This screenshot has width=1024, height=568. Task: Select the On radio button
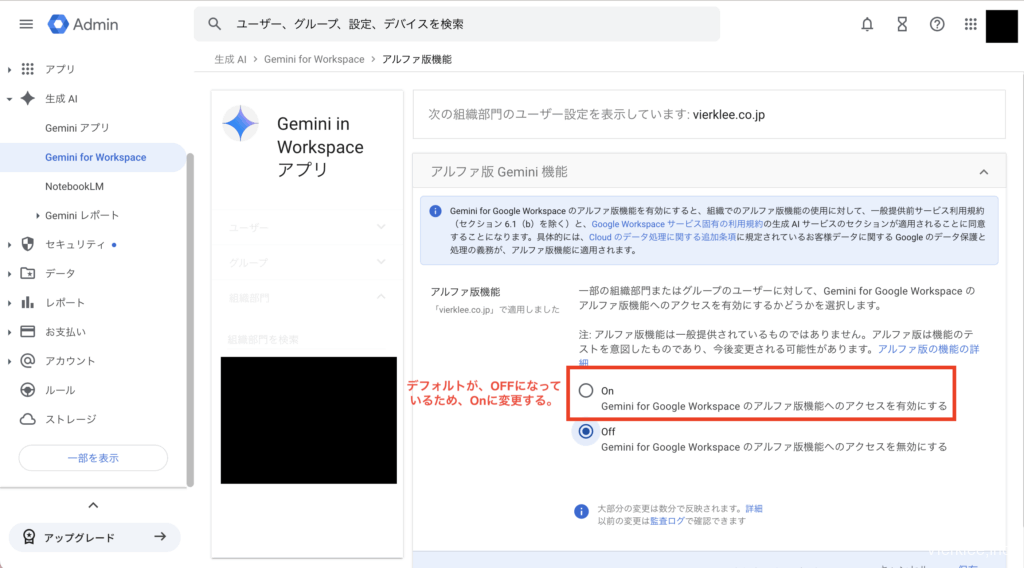point(586,390)
